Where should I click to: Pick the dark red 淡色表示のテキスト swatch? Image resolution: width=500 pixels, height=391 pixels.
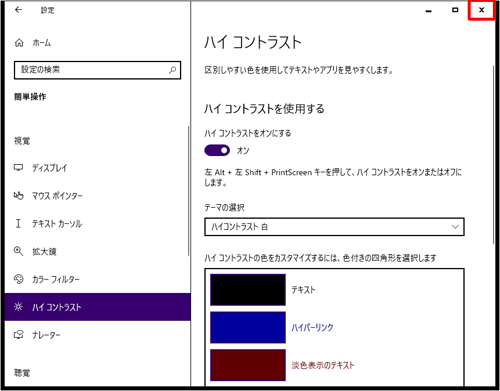pos(248,365)
